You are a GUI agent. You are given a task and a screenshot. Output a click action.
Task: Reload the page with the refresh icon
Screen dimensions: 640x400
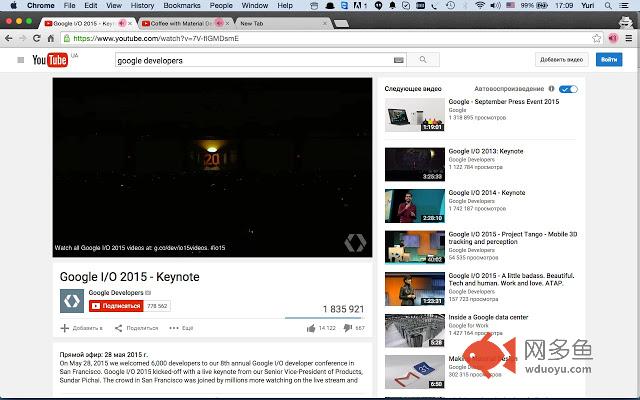coord(37,38)
